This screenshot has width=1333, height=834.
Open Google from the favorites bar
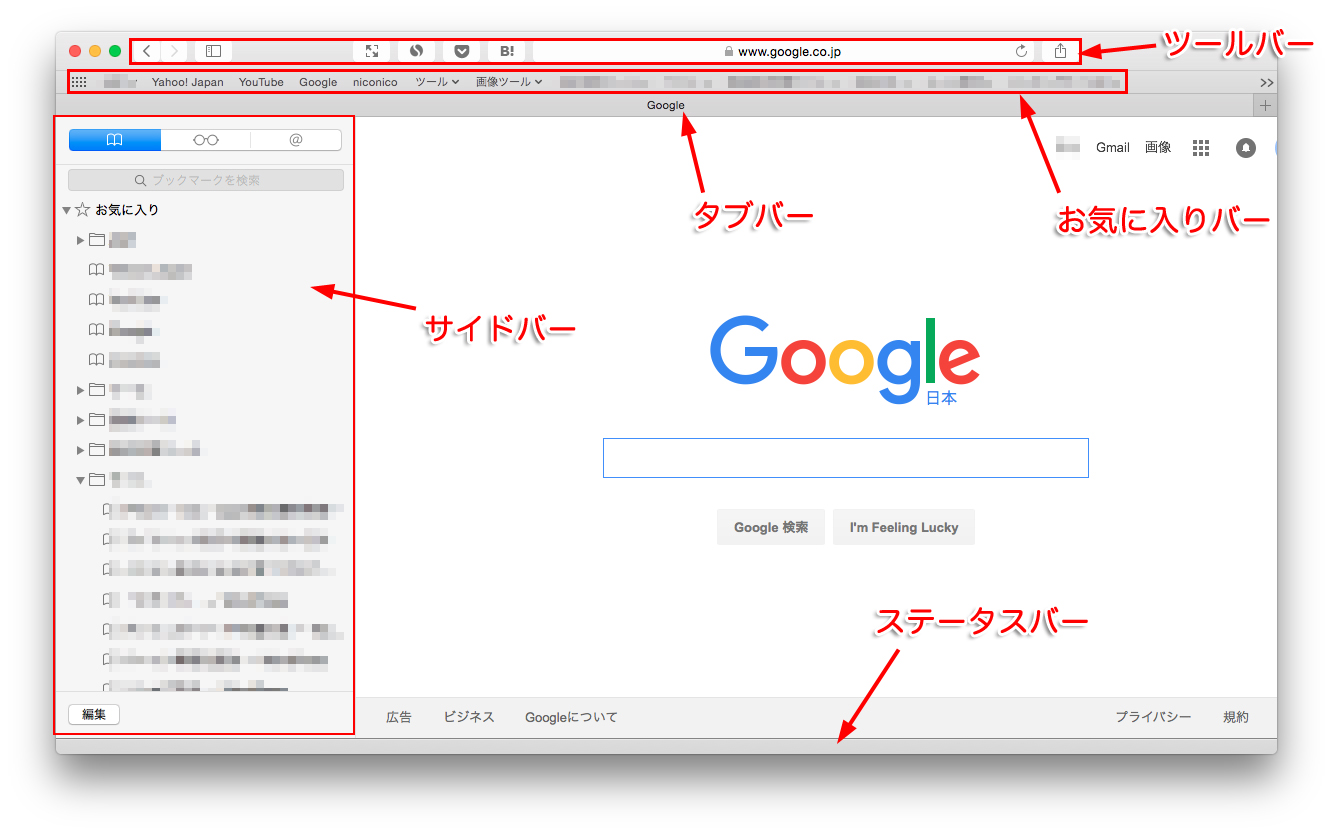(318, 82)
